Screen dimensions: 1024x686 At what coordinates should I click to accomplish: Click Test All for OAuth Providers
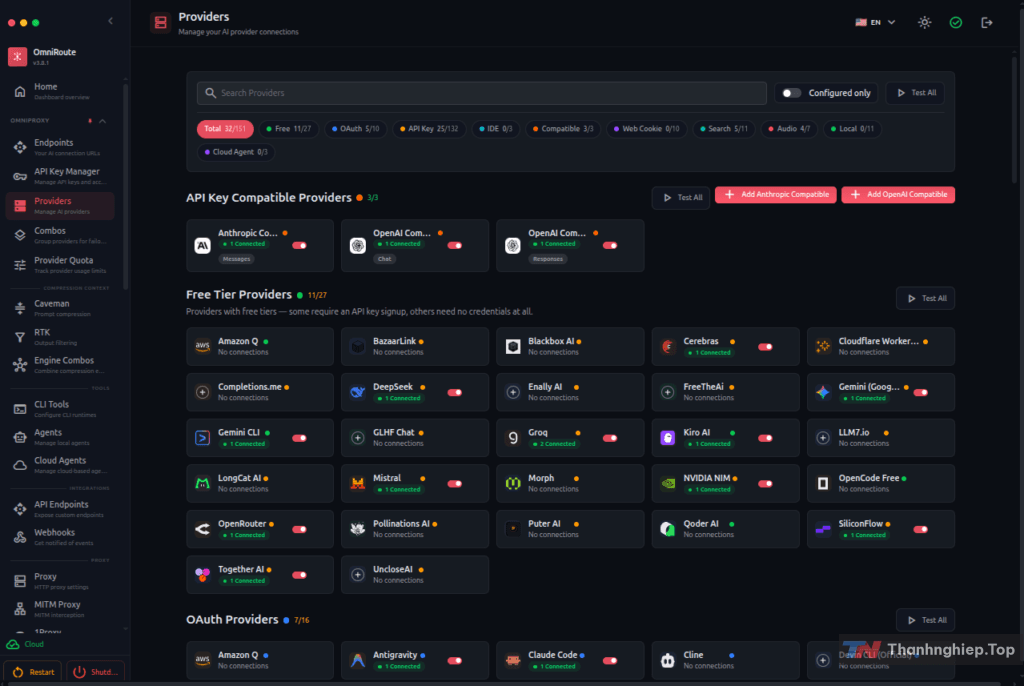coord(926,620)
